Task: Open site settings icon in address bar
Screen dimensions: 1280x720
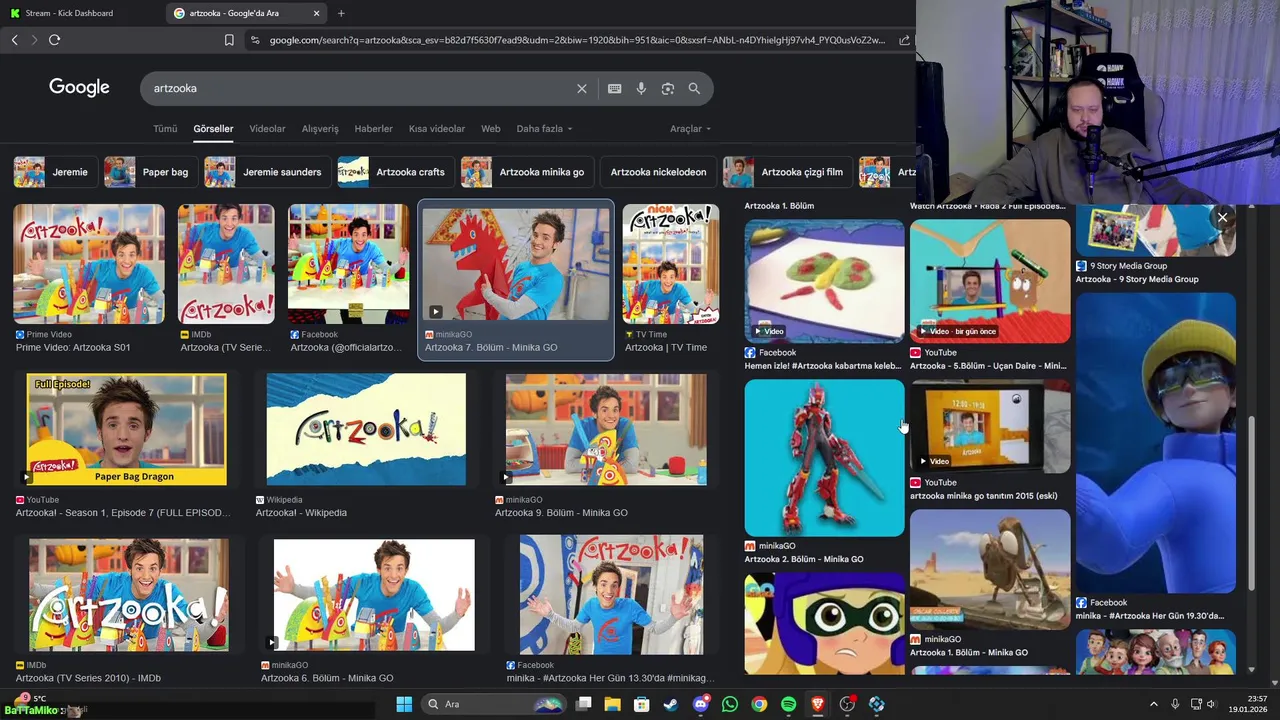Action: coord(255,40)
